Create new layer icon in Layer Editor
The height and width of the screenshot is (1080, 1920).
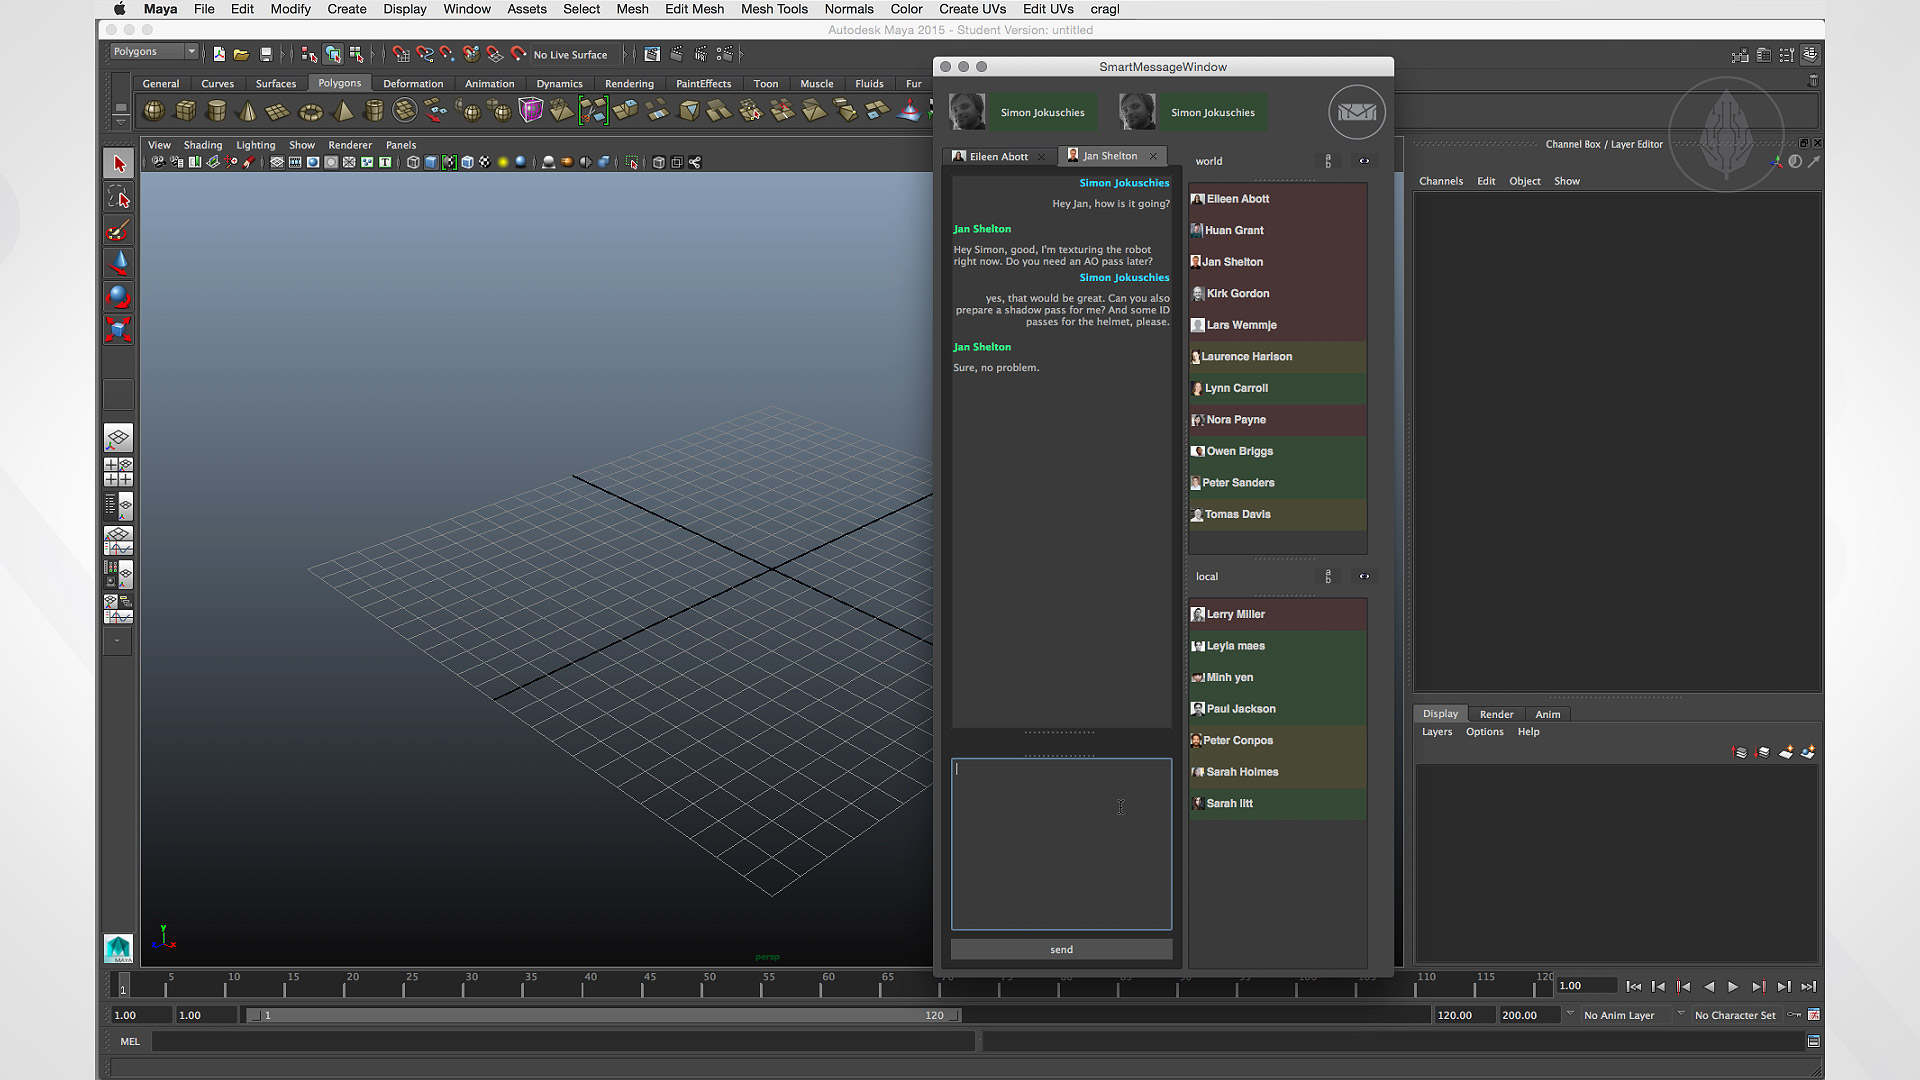[1785, 752]
